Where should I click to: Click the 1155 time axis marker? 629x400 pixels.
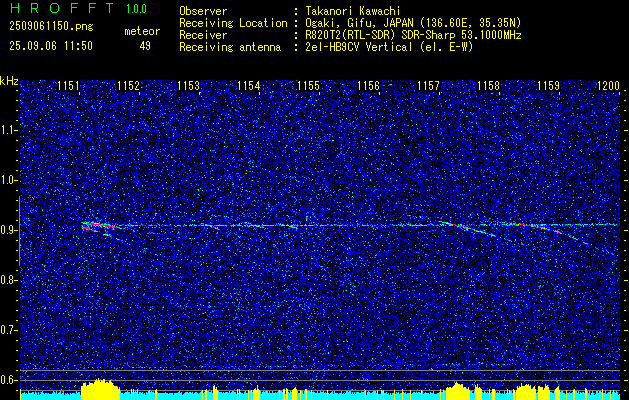[x=308, y=86]
